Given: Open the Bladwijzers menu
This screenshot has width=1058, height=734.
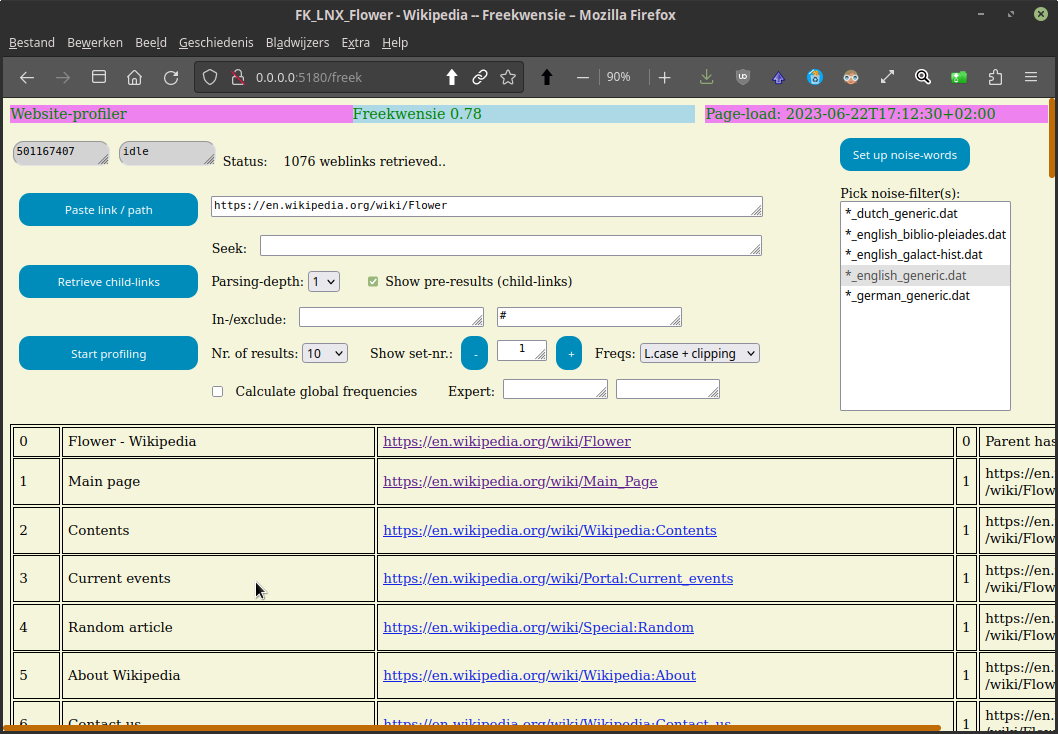Looking at the screenshot, I should [298, 43].
